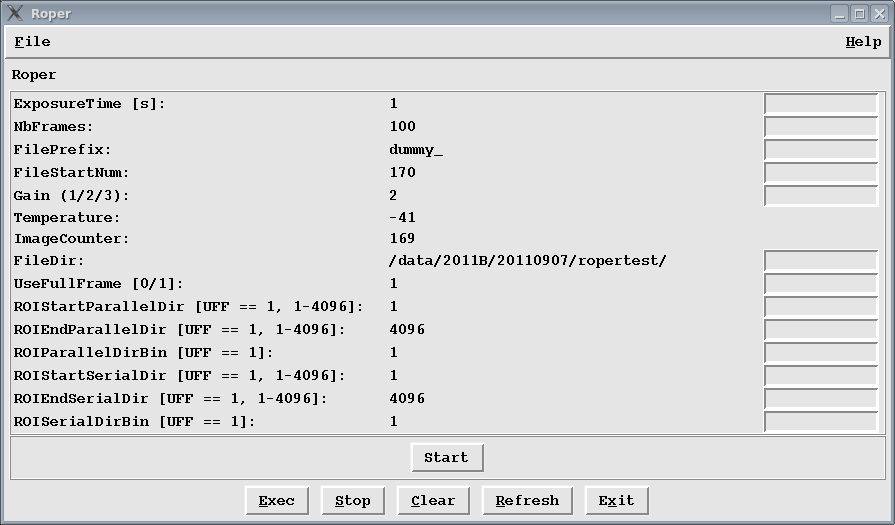This screenshot has height=525, width=895.
Task: Click the X window menu icon
Action: coord(15,13)
